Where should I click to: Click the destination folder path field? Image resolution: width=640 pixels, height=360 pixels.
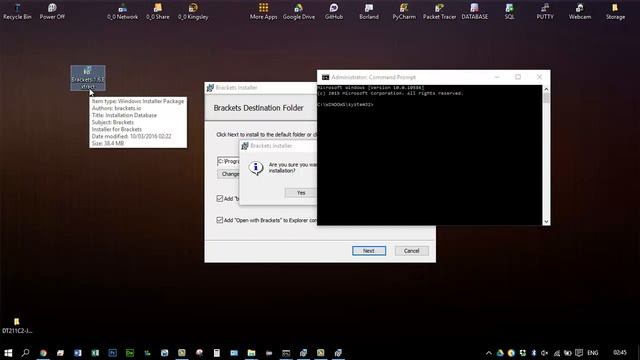point(228,161)
